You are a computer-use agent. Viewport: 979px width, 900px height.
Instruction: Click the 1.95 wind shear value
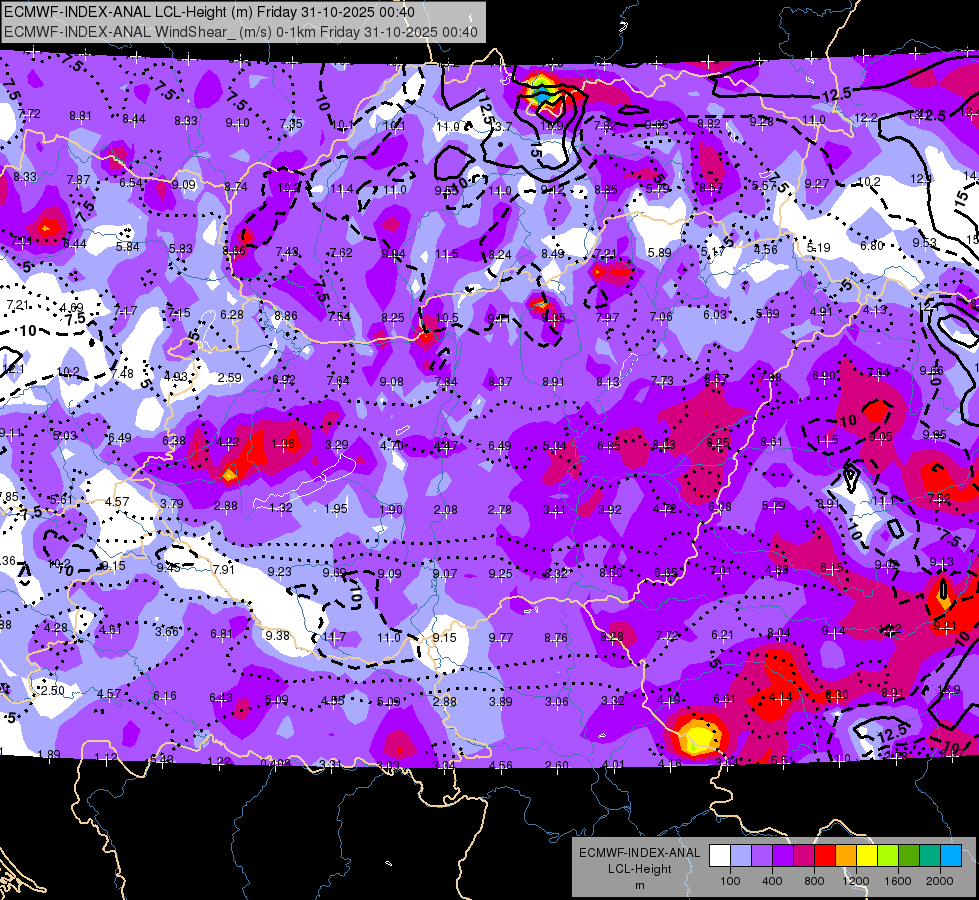(336, 508)
